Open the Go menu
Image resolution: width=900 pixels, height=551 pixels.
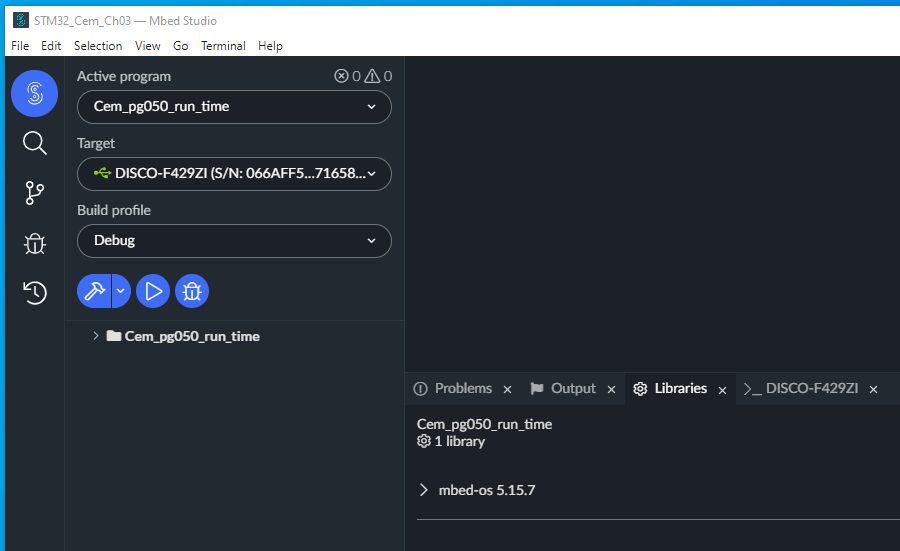(181, 46)
